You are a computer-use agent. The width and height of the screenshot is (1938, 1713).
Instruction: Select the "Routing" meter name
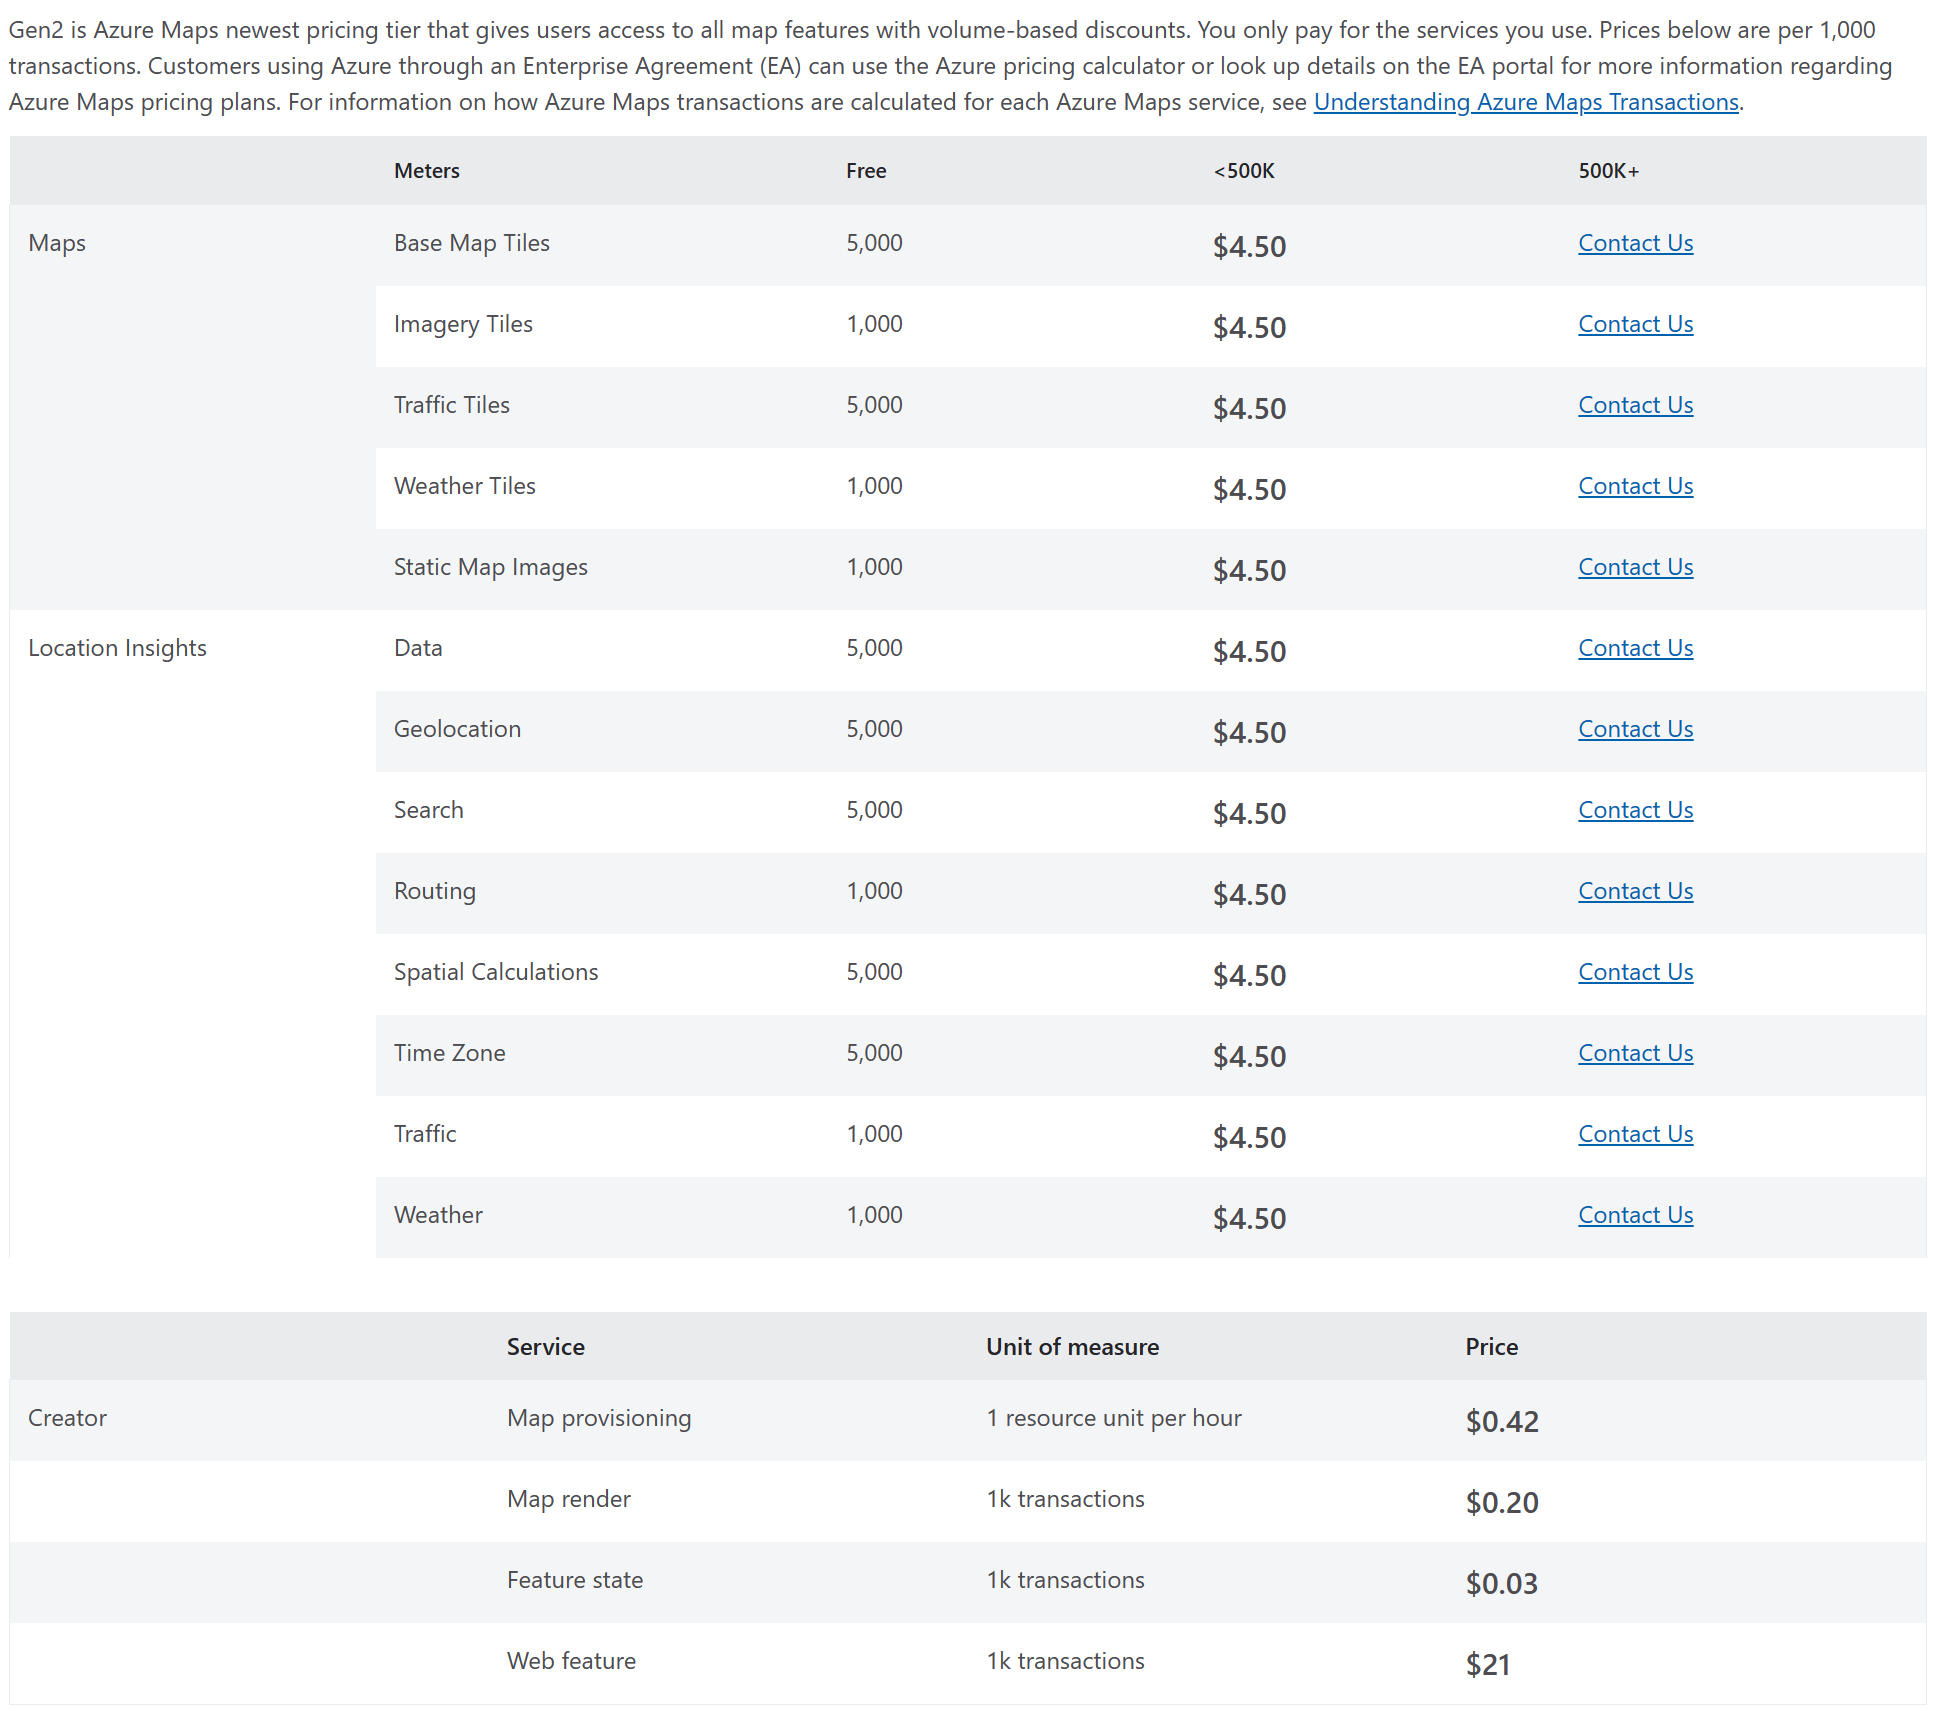[x=435, y=891]
